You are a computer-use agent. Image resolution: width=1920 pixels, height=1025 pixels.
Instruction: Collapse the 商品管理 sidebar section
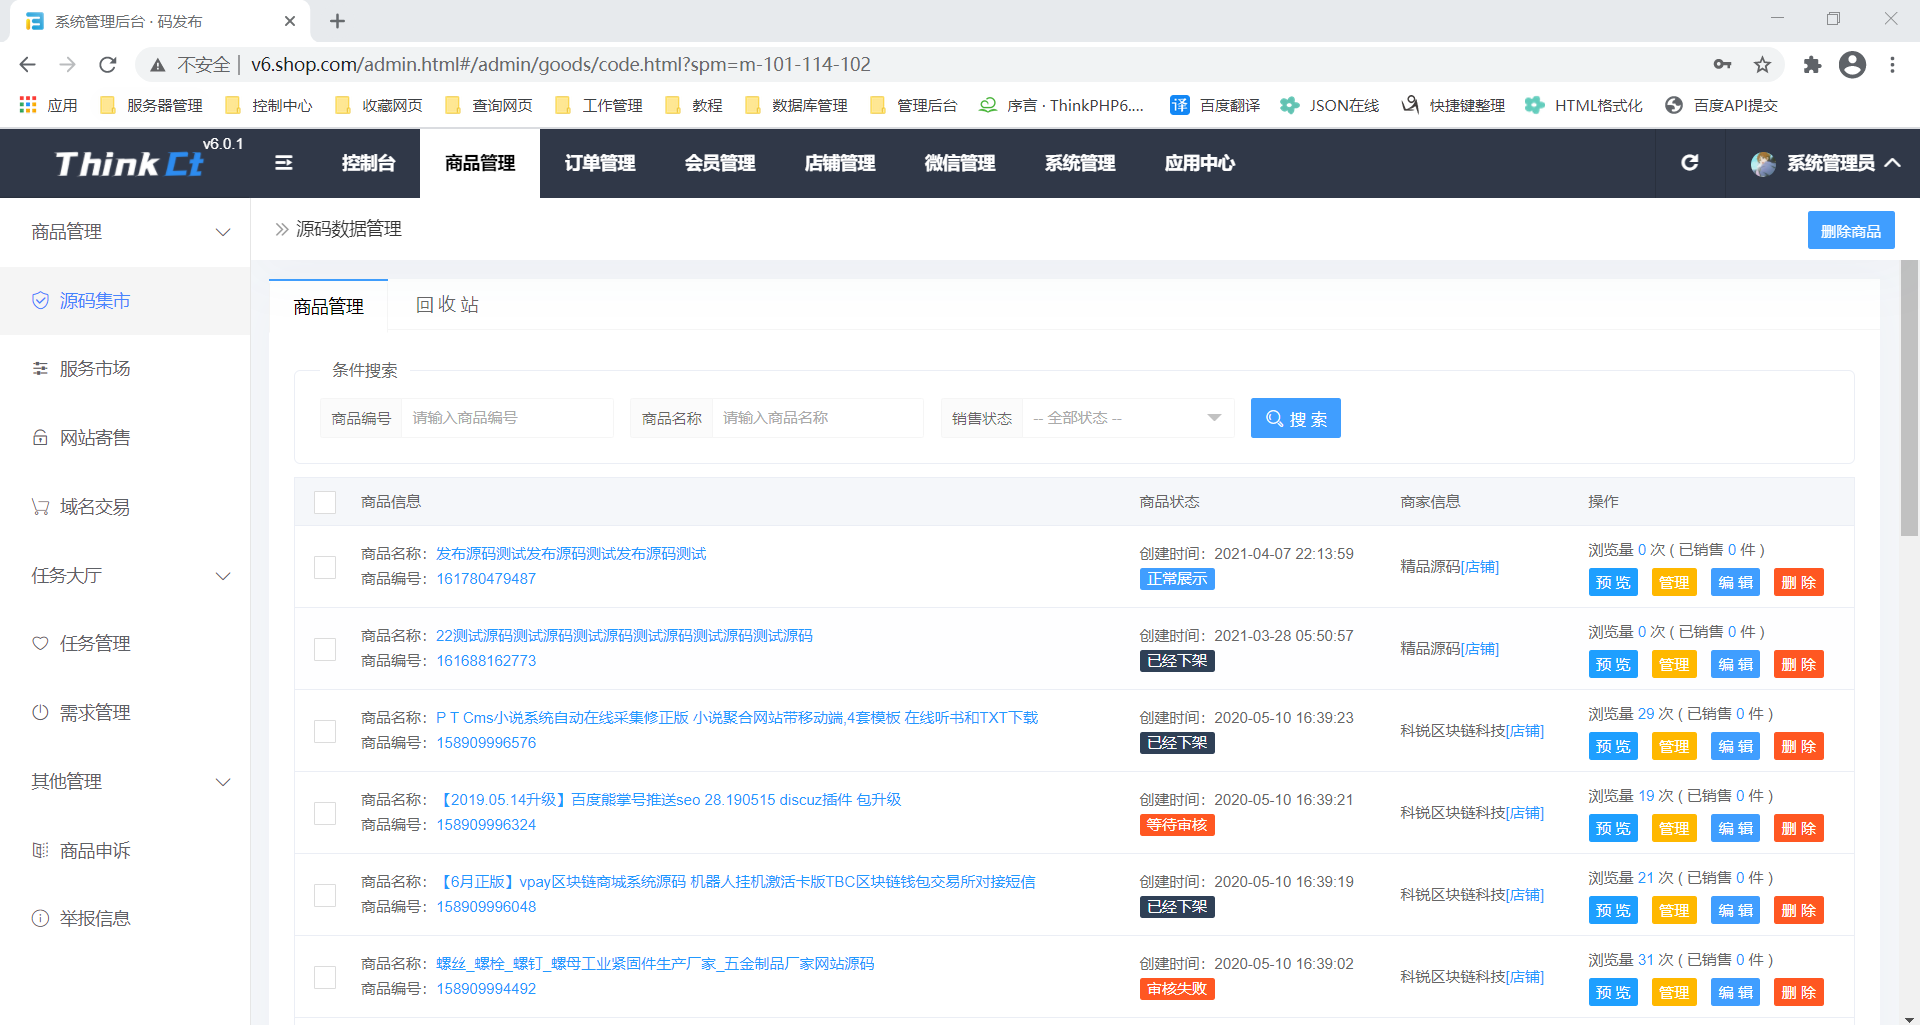pos(223,232)
